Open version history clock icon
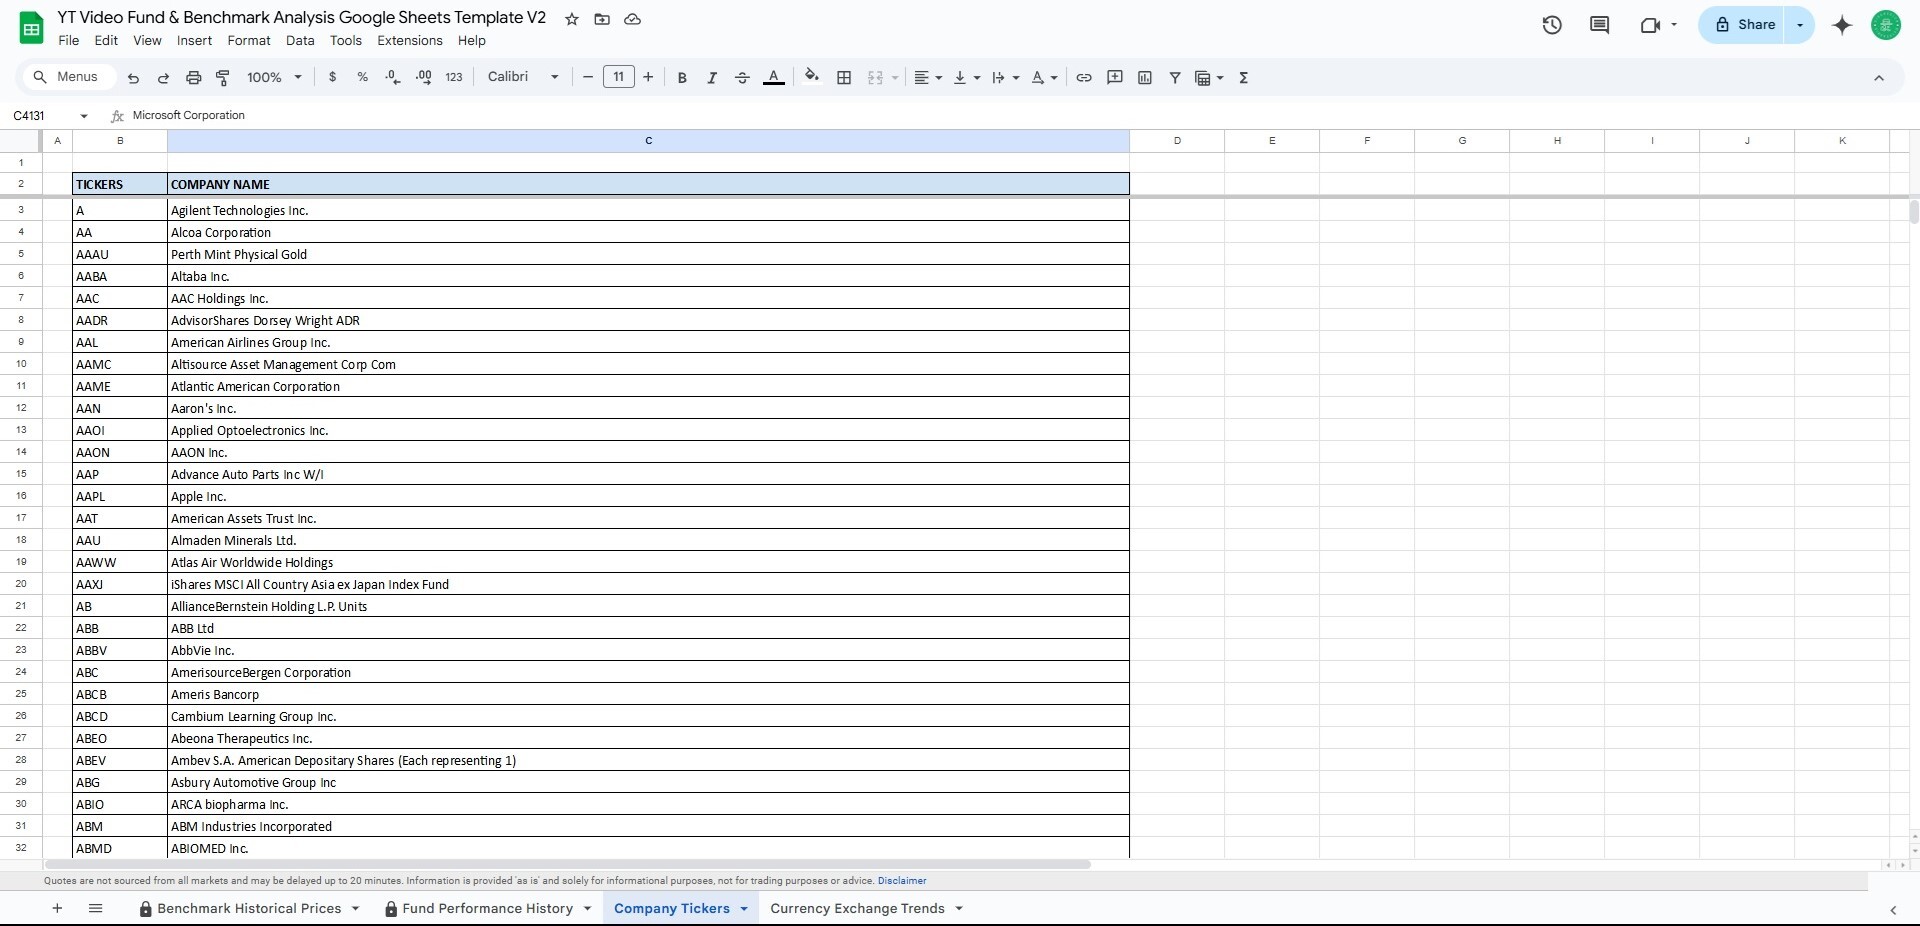This screenshot has width=1920, height=926. 1552,25
